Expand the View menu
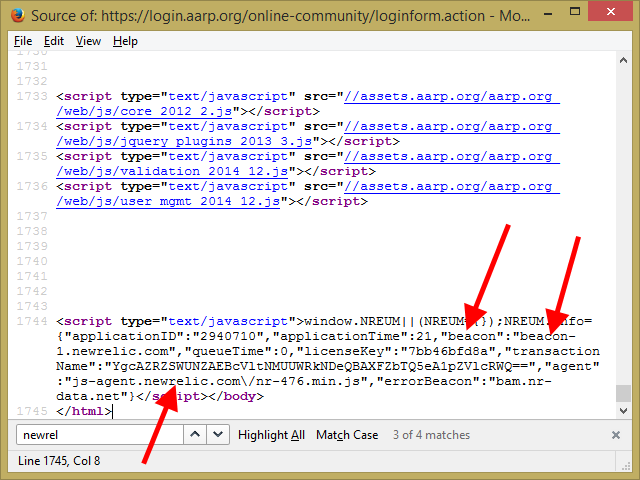Viewport: 640px width, 480px height. [x=88, y=41]
